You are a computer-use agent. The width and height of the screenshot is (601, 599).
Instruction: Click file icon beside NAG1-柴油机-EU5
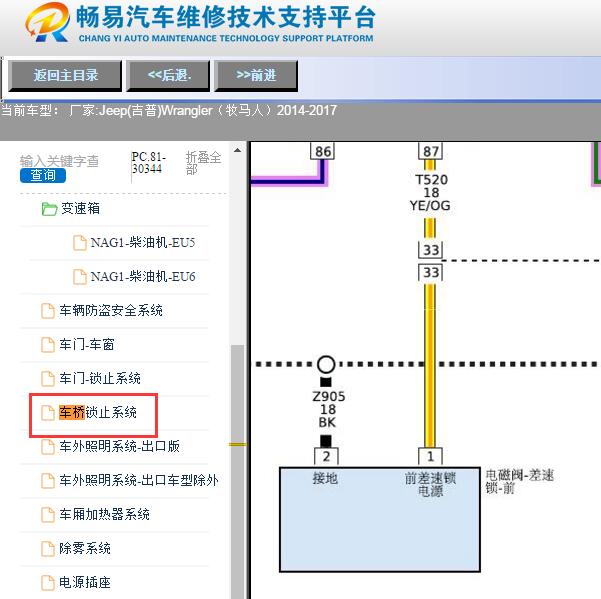(80, 243)
